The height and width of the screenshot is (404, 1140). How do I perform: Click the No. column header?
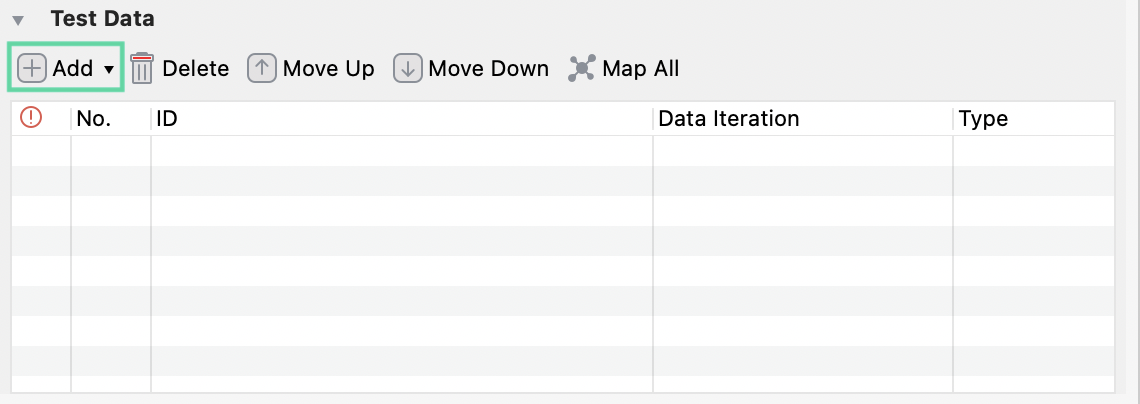pyautogui.click(x=93, y=119)
